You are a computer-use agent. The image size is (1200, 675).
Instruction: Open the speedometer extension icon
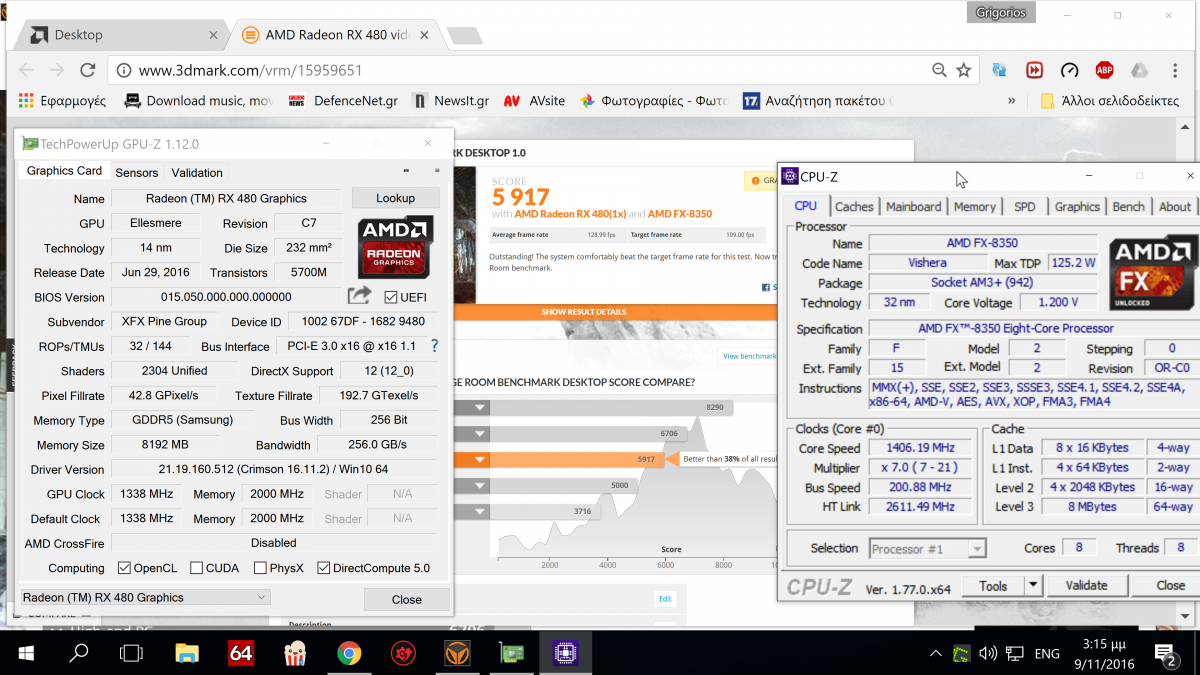tap(1069, 70)
